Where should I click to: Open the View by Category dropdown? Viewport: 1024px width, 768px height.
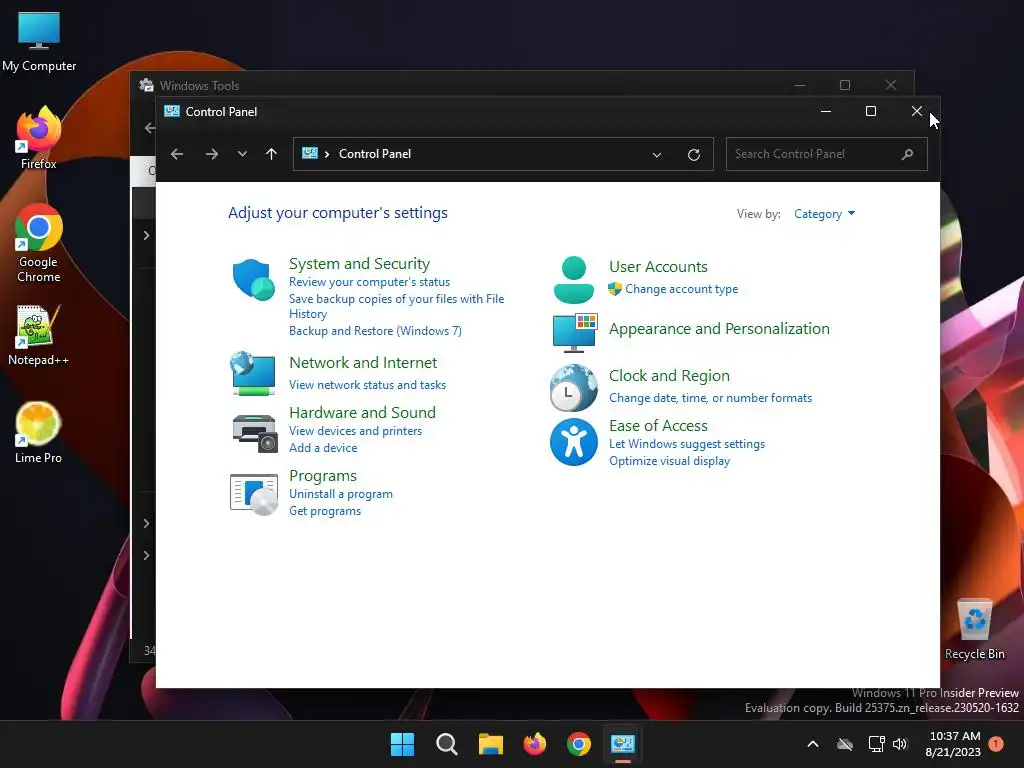tap(824, 214)
